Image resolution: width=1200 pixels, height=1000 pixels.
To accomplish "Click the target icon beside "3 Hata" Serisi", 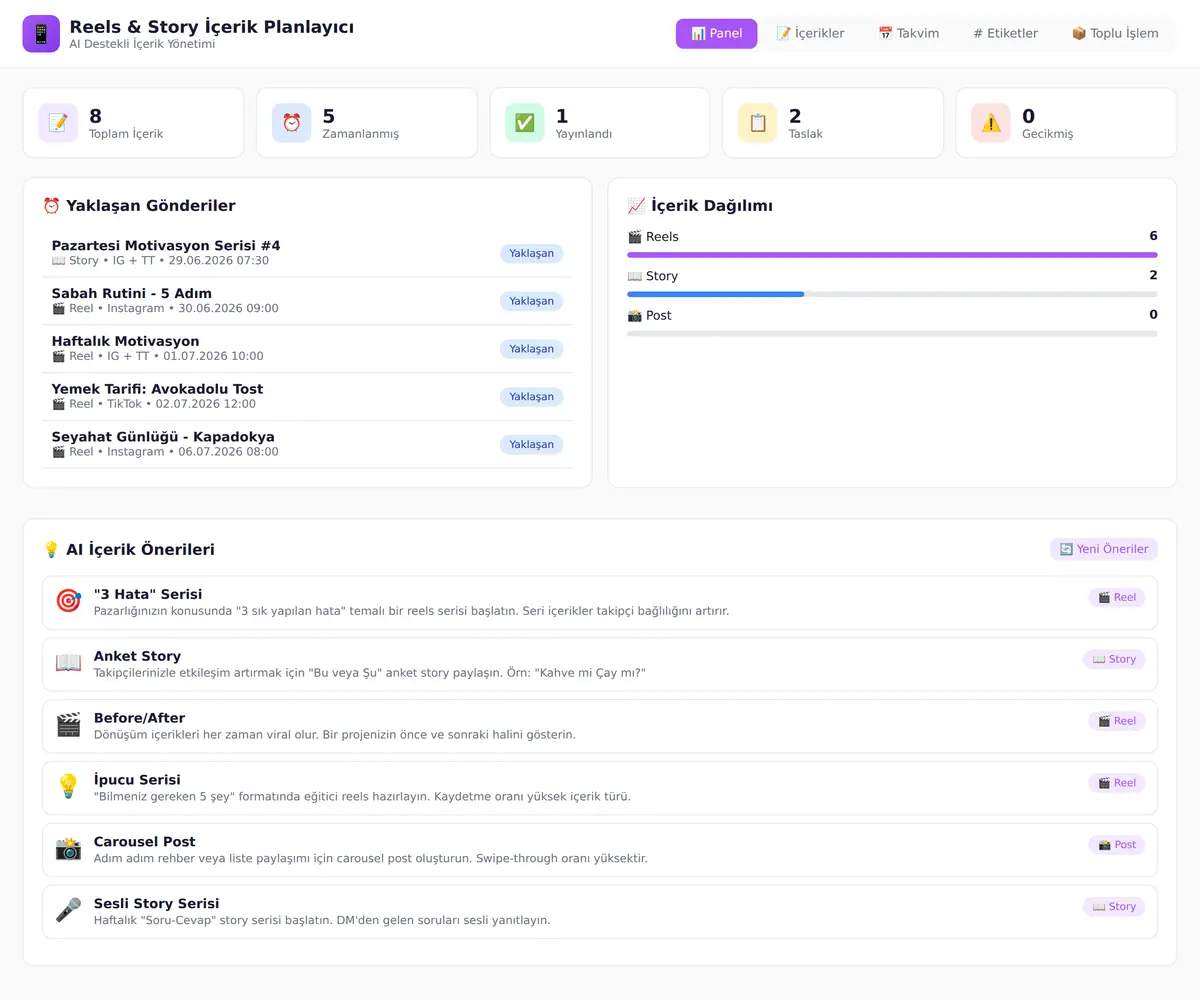I will 68,602.
